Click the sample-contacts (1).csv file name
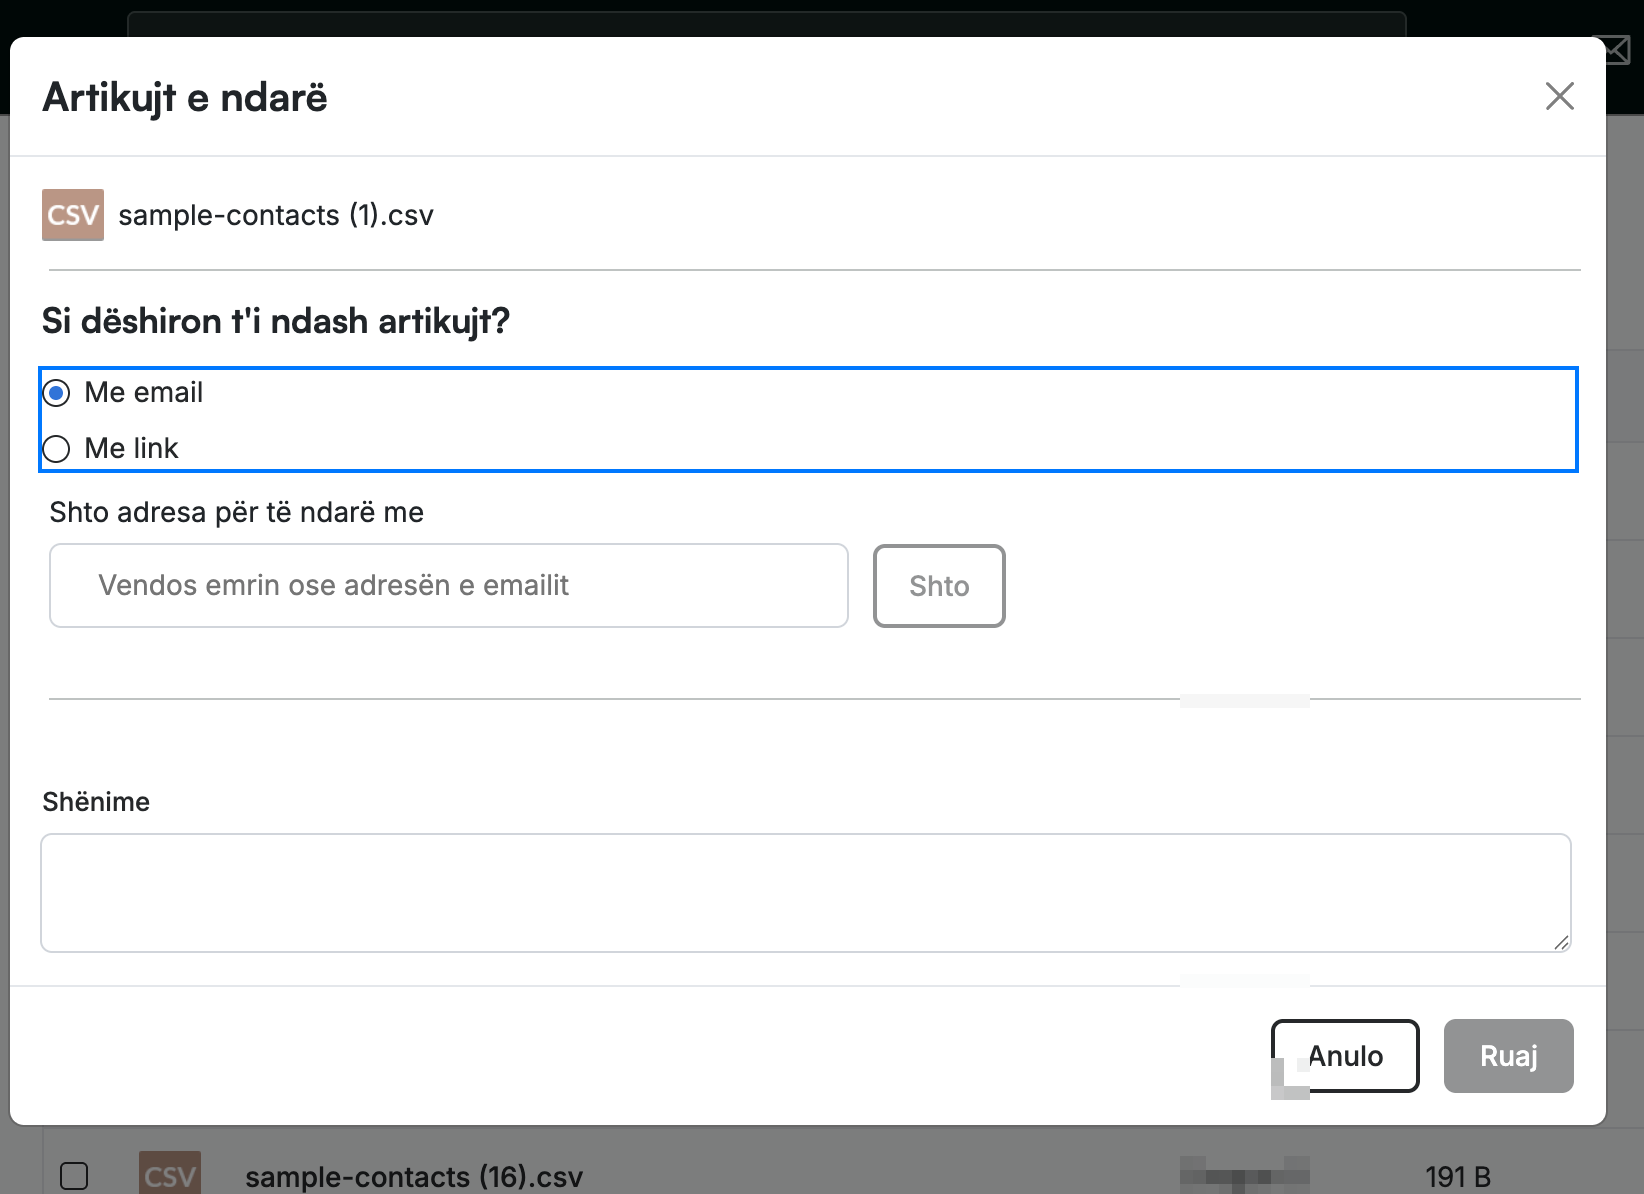Screen dimensions: 1644x1194 tap(276, 215)
